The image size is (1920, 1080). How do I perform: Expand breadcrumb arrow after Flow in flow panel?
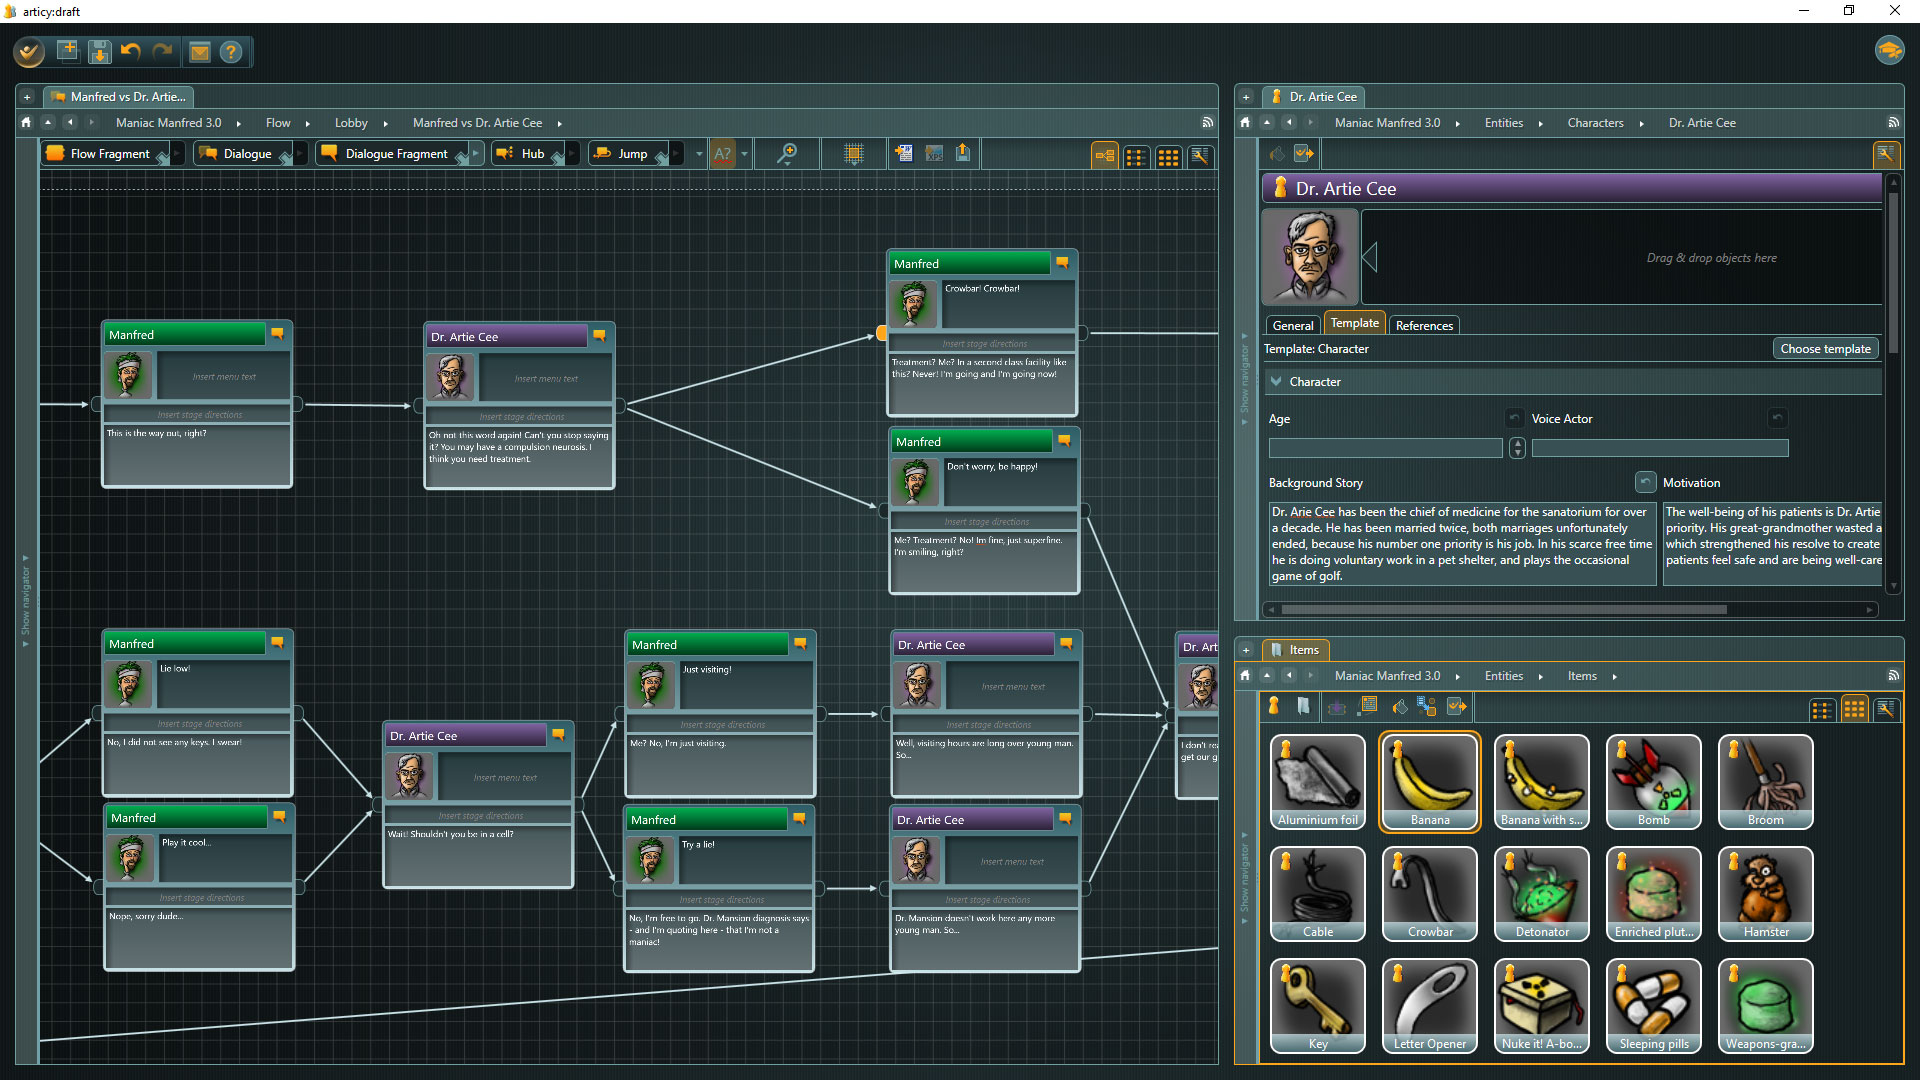(308, 124)
